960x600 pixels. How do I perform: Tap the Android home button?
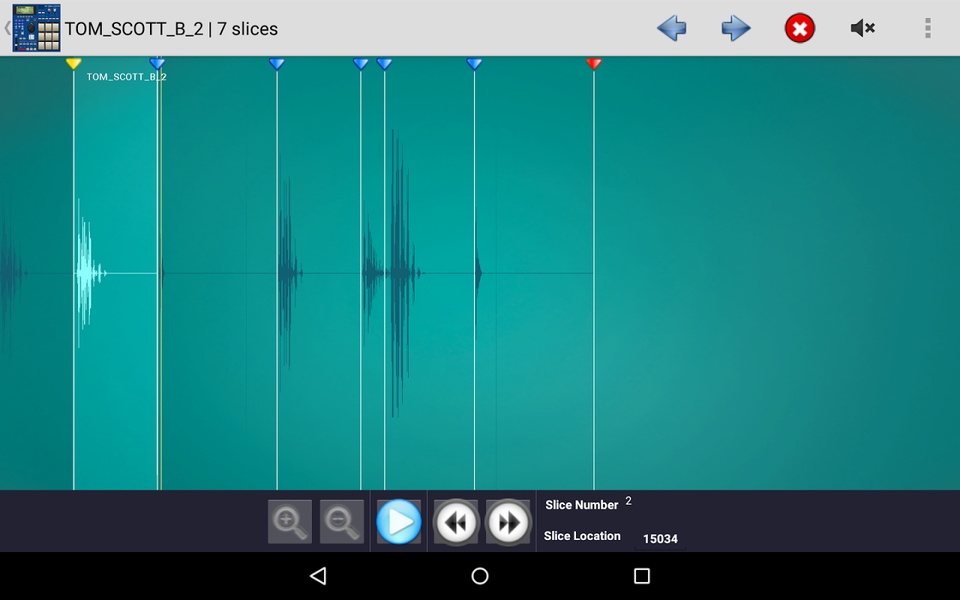click(480, 576)
